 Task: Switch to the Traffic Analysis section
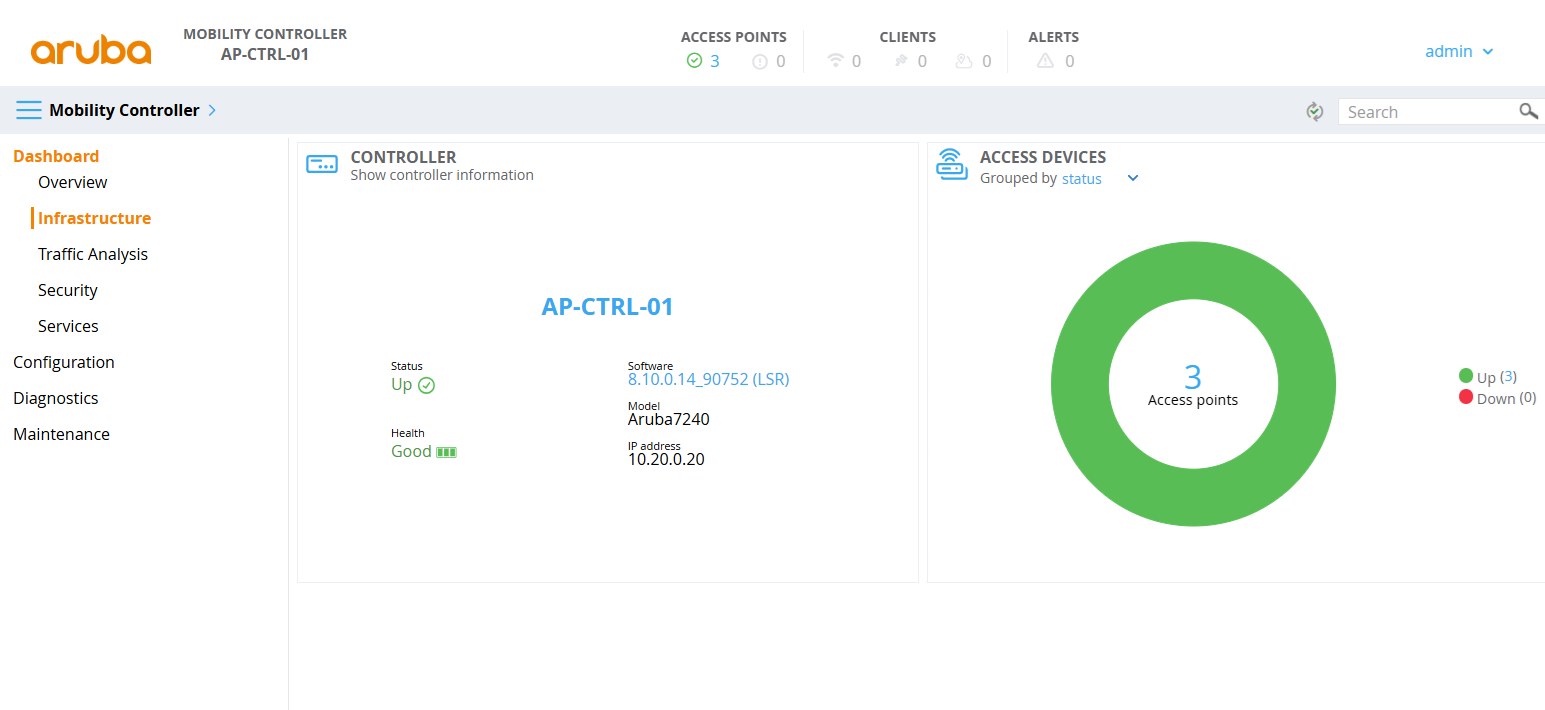[92, 253]
